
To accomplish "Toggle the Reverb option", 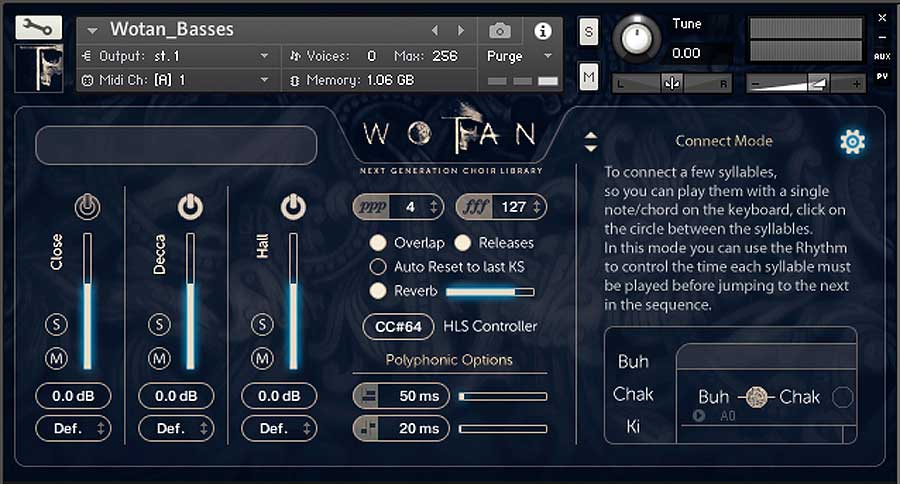I will pyautogui.click(x=378, y=291).
